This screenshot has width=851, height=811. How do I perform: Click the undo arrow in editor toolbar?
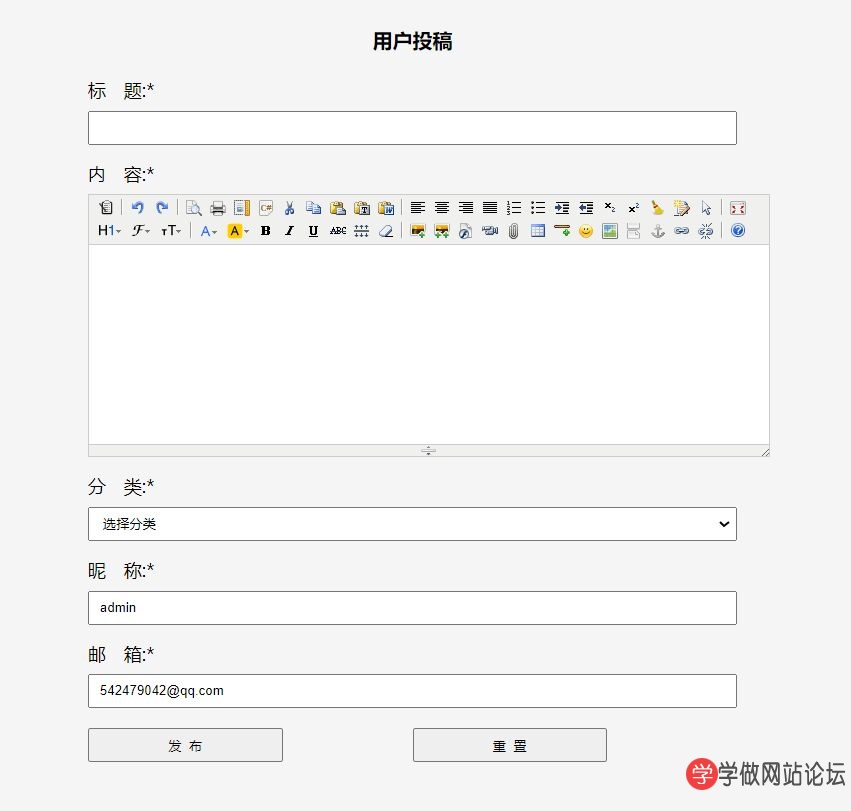coord(138,208)
